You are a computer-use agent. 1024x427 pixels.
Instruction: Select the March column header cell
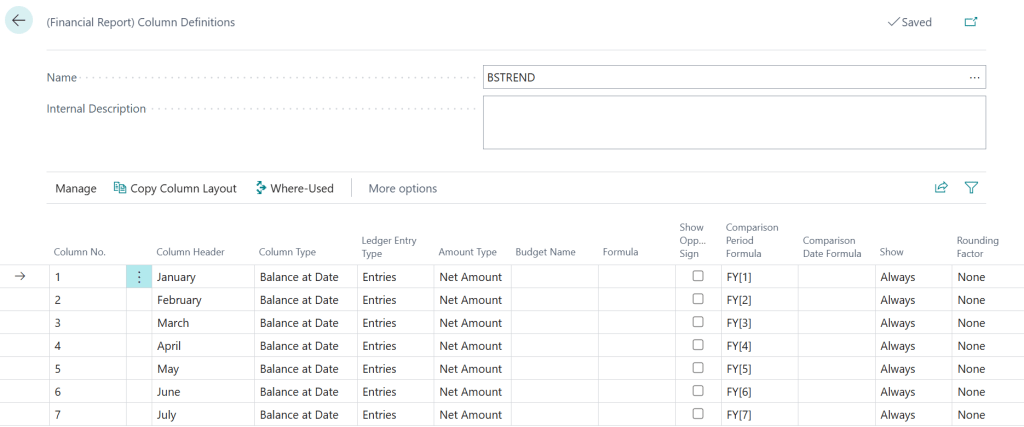coord(203,323)
